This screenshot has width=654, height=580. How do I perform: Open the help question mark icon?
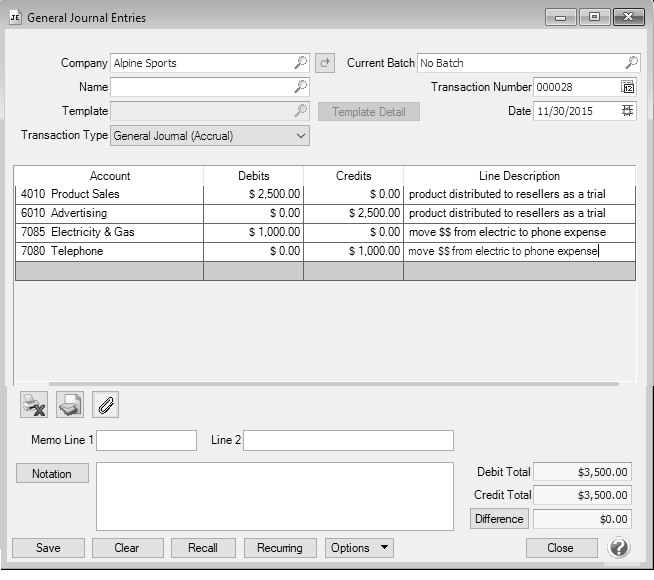tap(619, 548)
